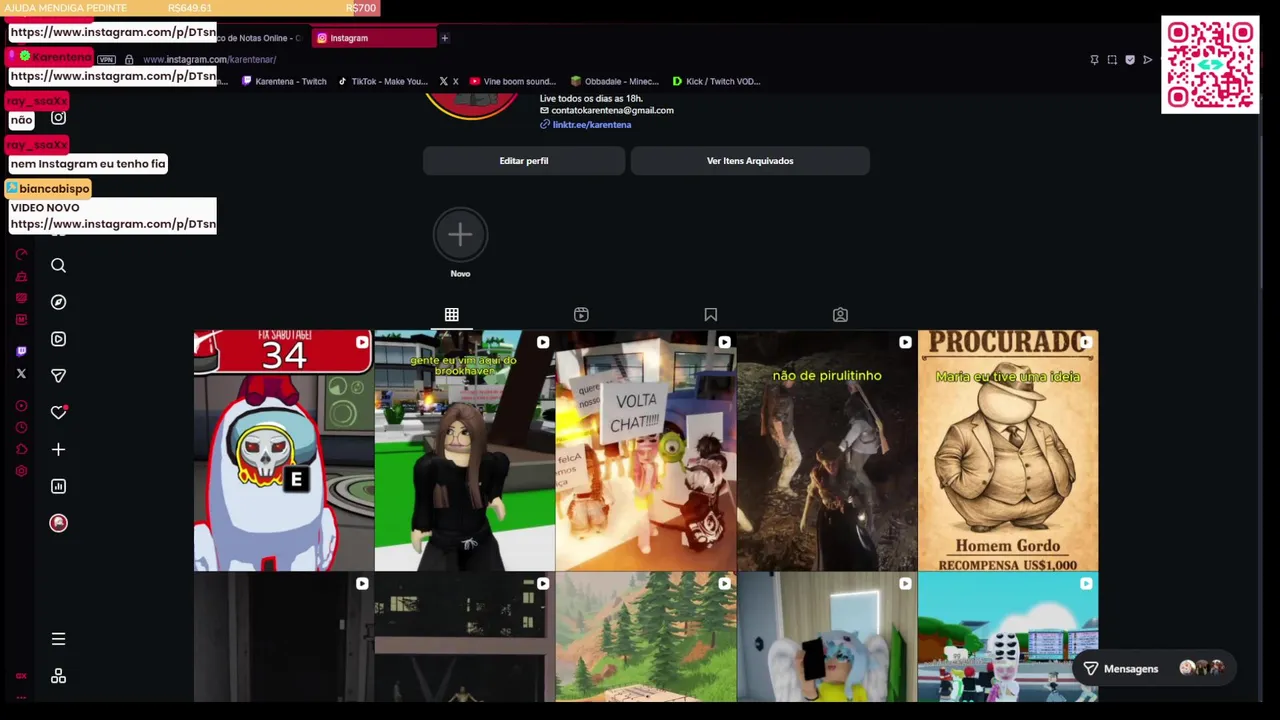1280x720 pixels.
Task: Open the Meta apps grid icon
Action: tap(58, 677)
